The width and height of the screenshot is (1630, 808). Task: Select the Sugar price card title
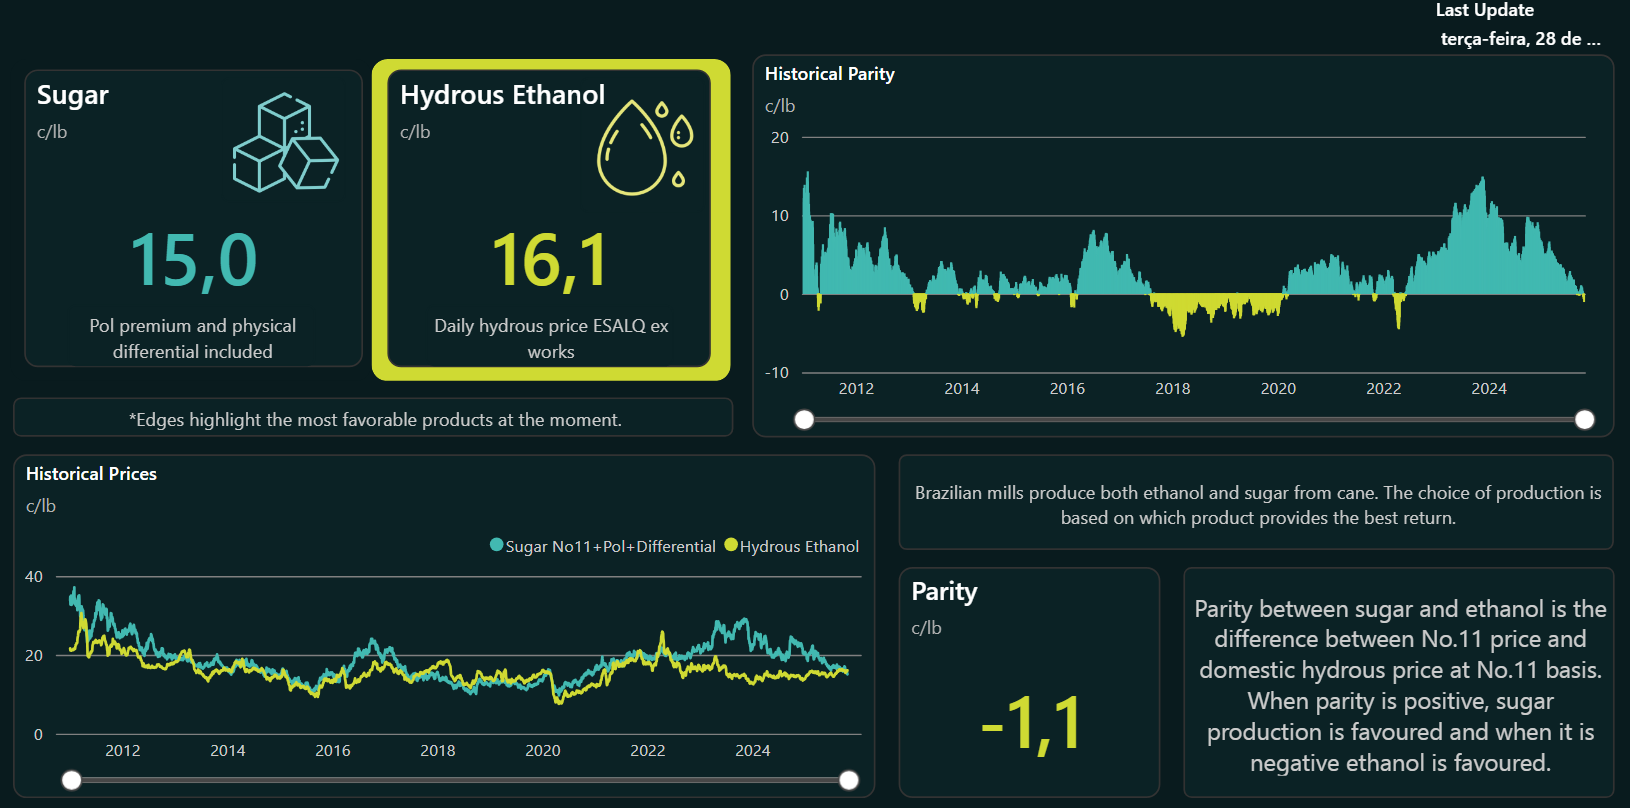click(x=73, y=95)
